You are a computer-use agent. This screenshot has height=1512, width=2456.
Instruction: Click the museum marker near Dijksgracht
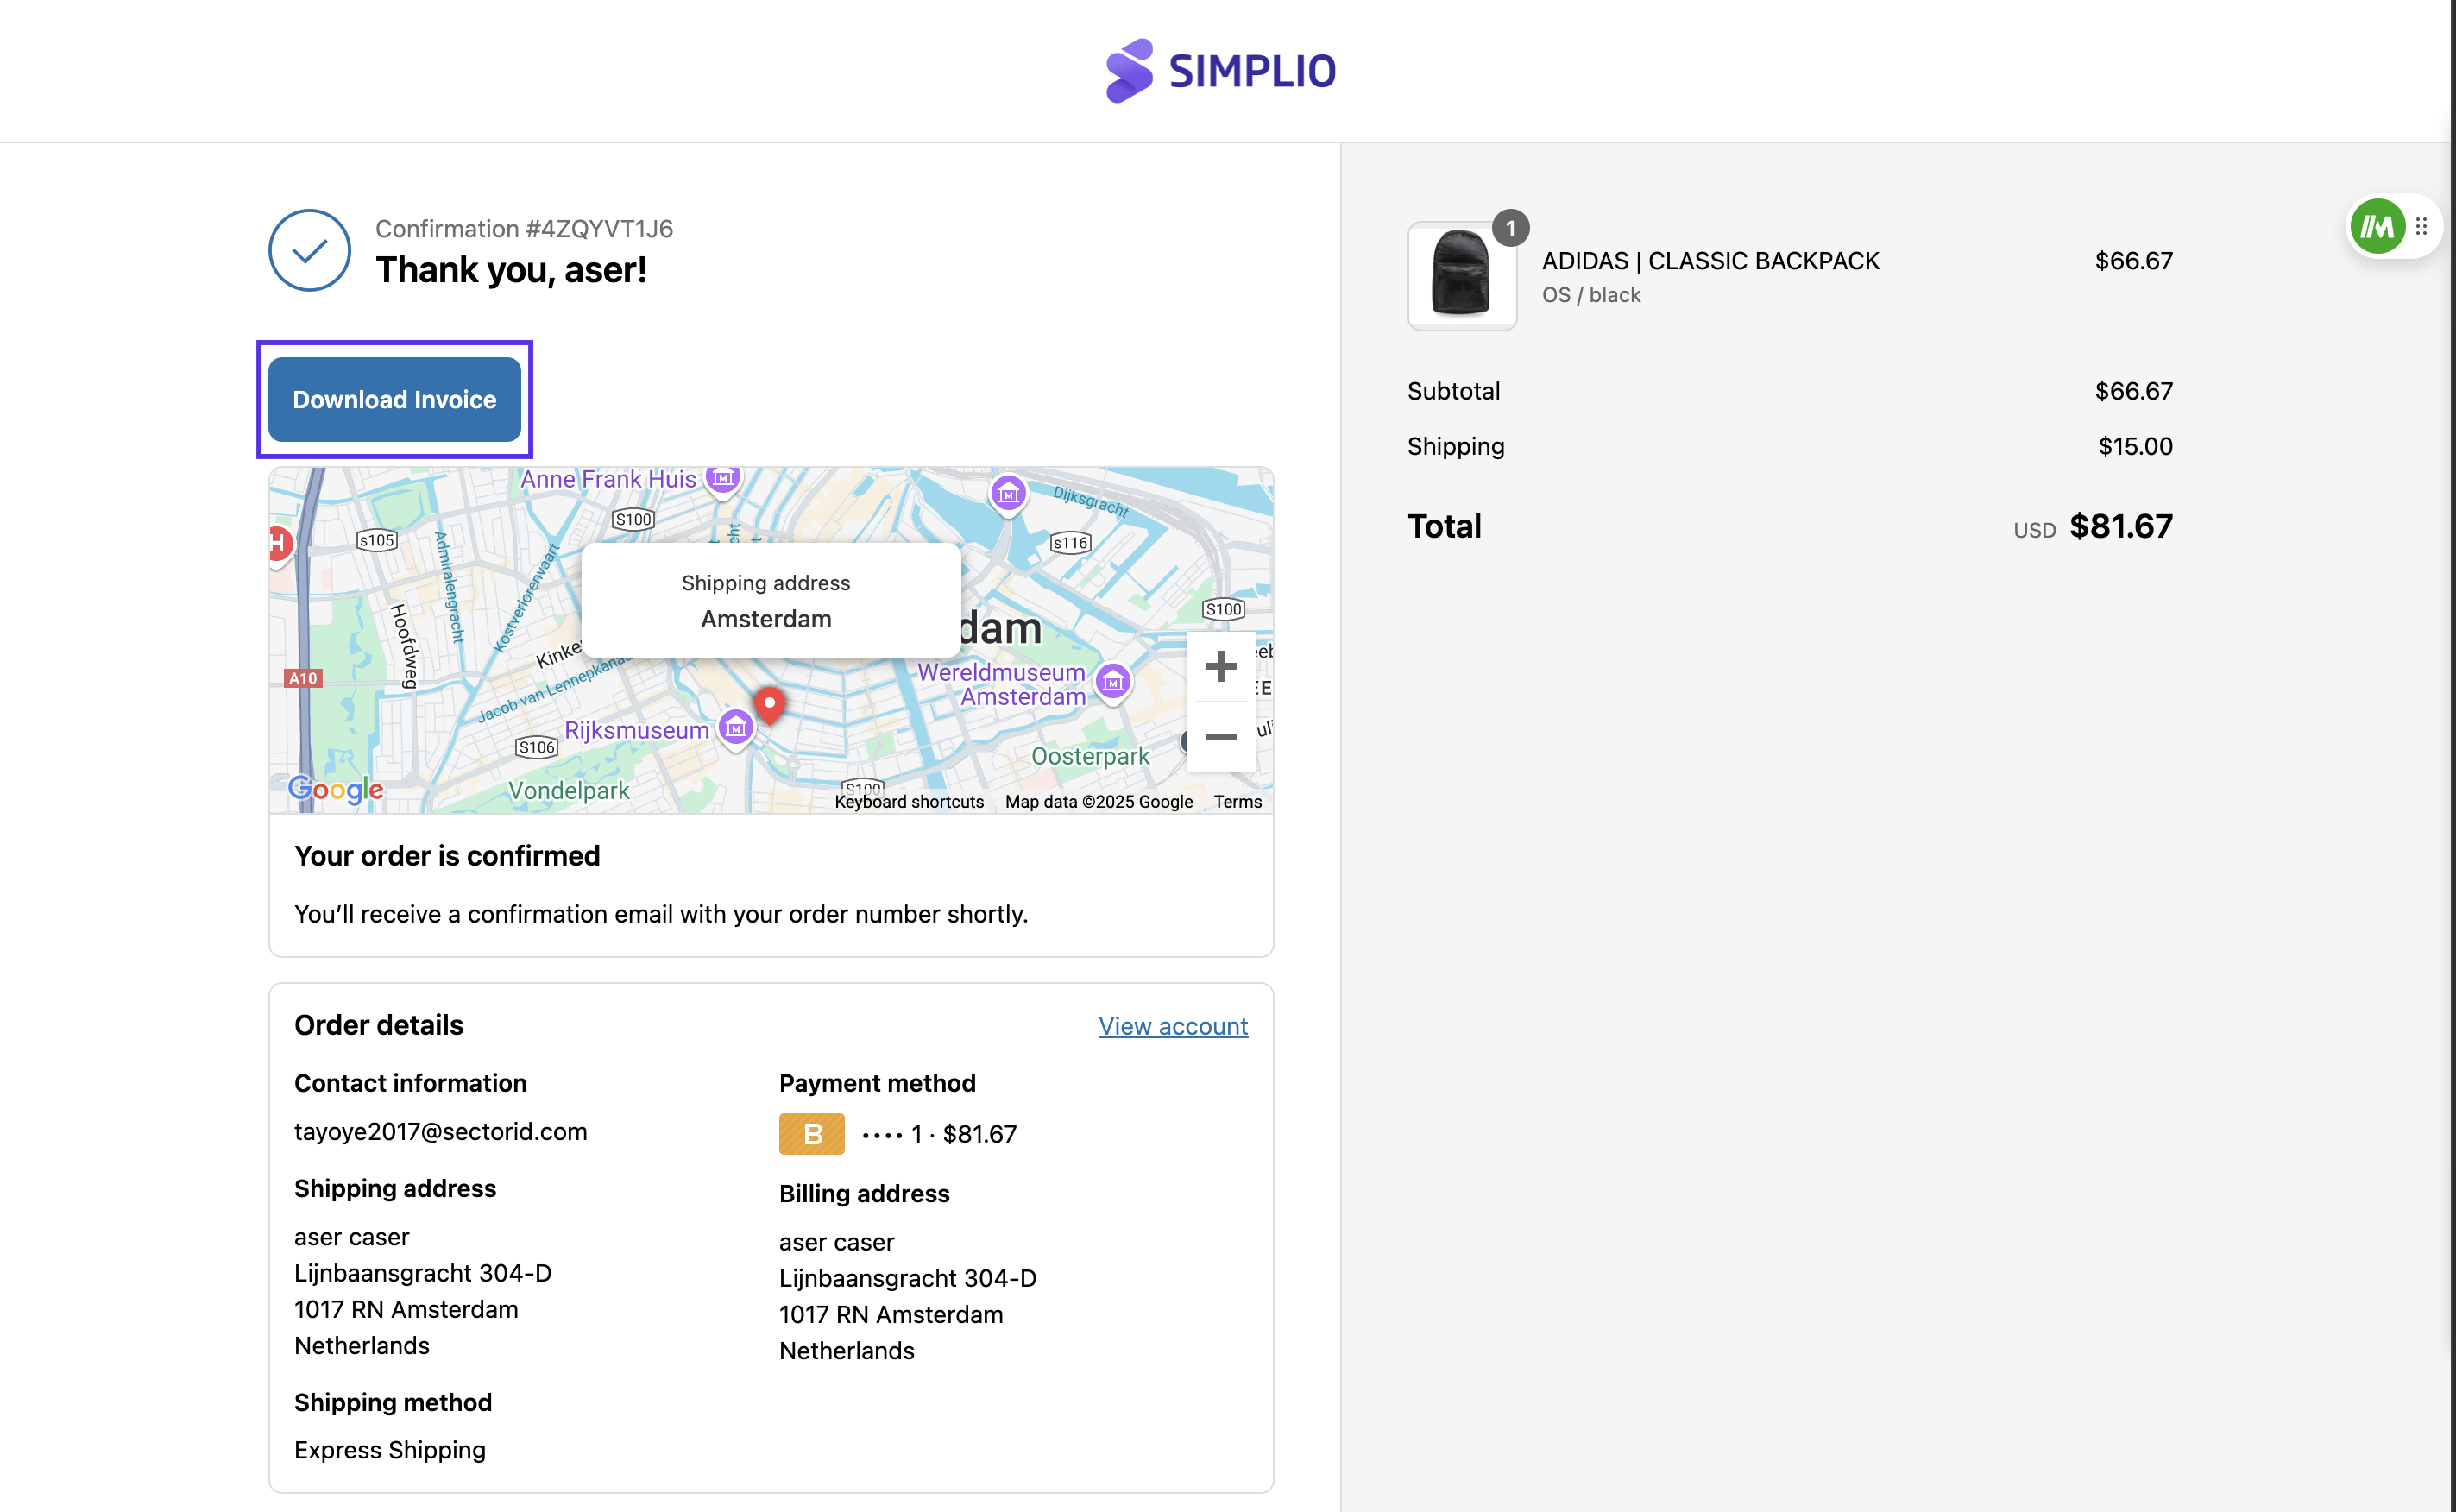(1008, 493)
